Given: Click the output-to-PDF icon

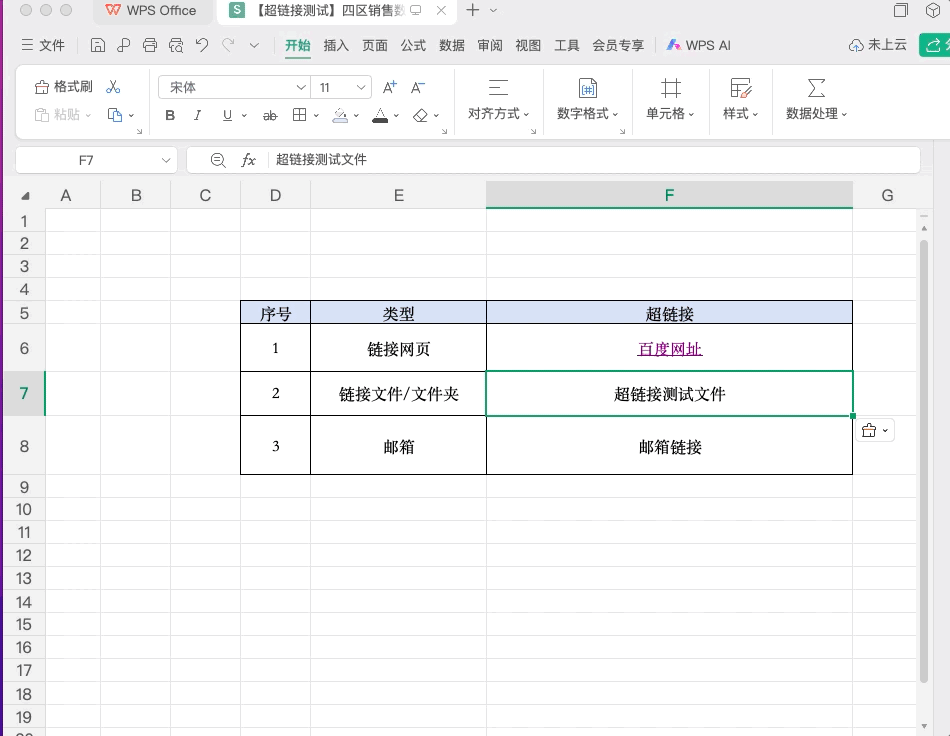Looking at the screenshot, I should 124,45.
